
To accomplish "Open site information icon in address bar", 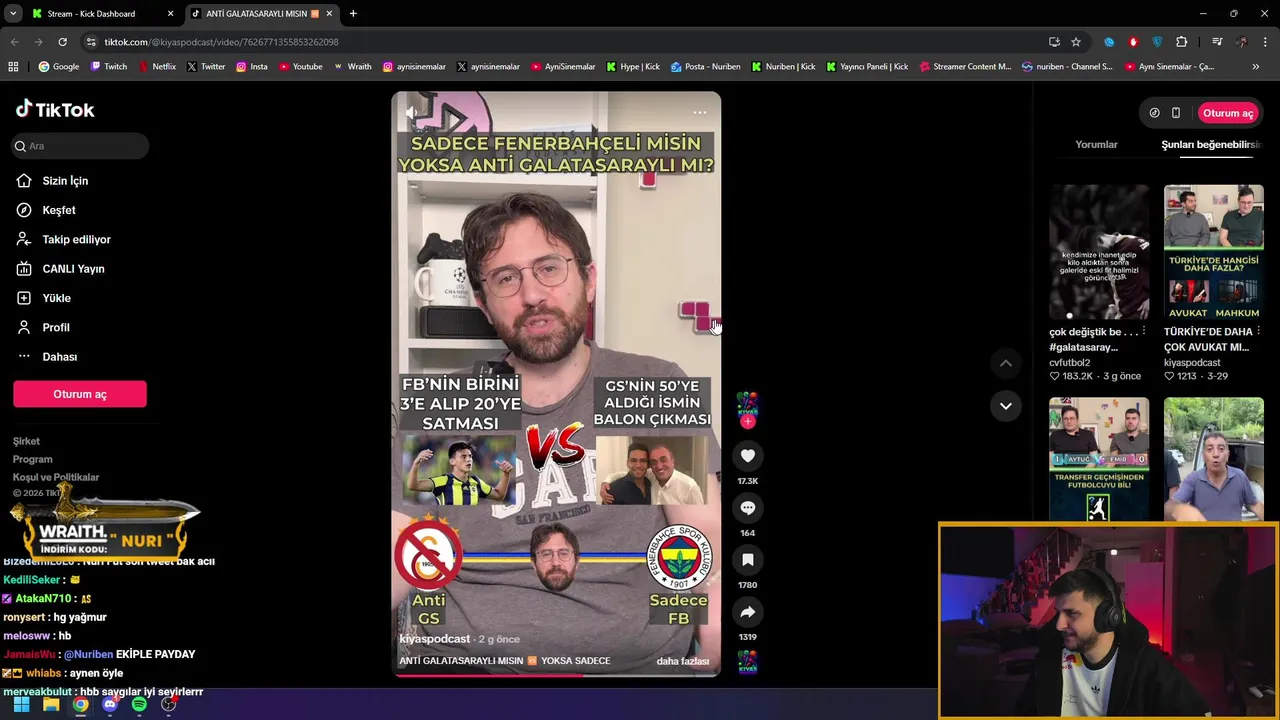I will pos(91,42).
